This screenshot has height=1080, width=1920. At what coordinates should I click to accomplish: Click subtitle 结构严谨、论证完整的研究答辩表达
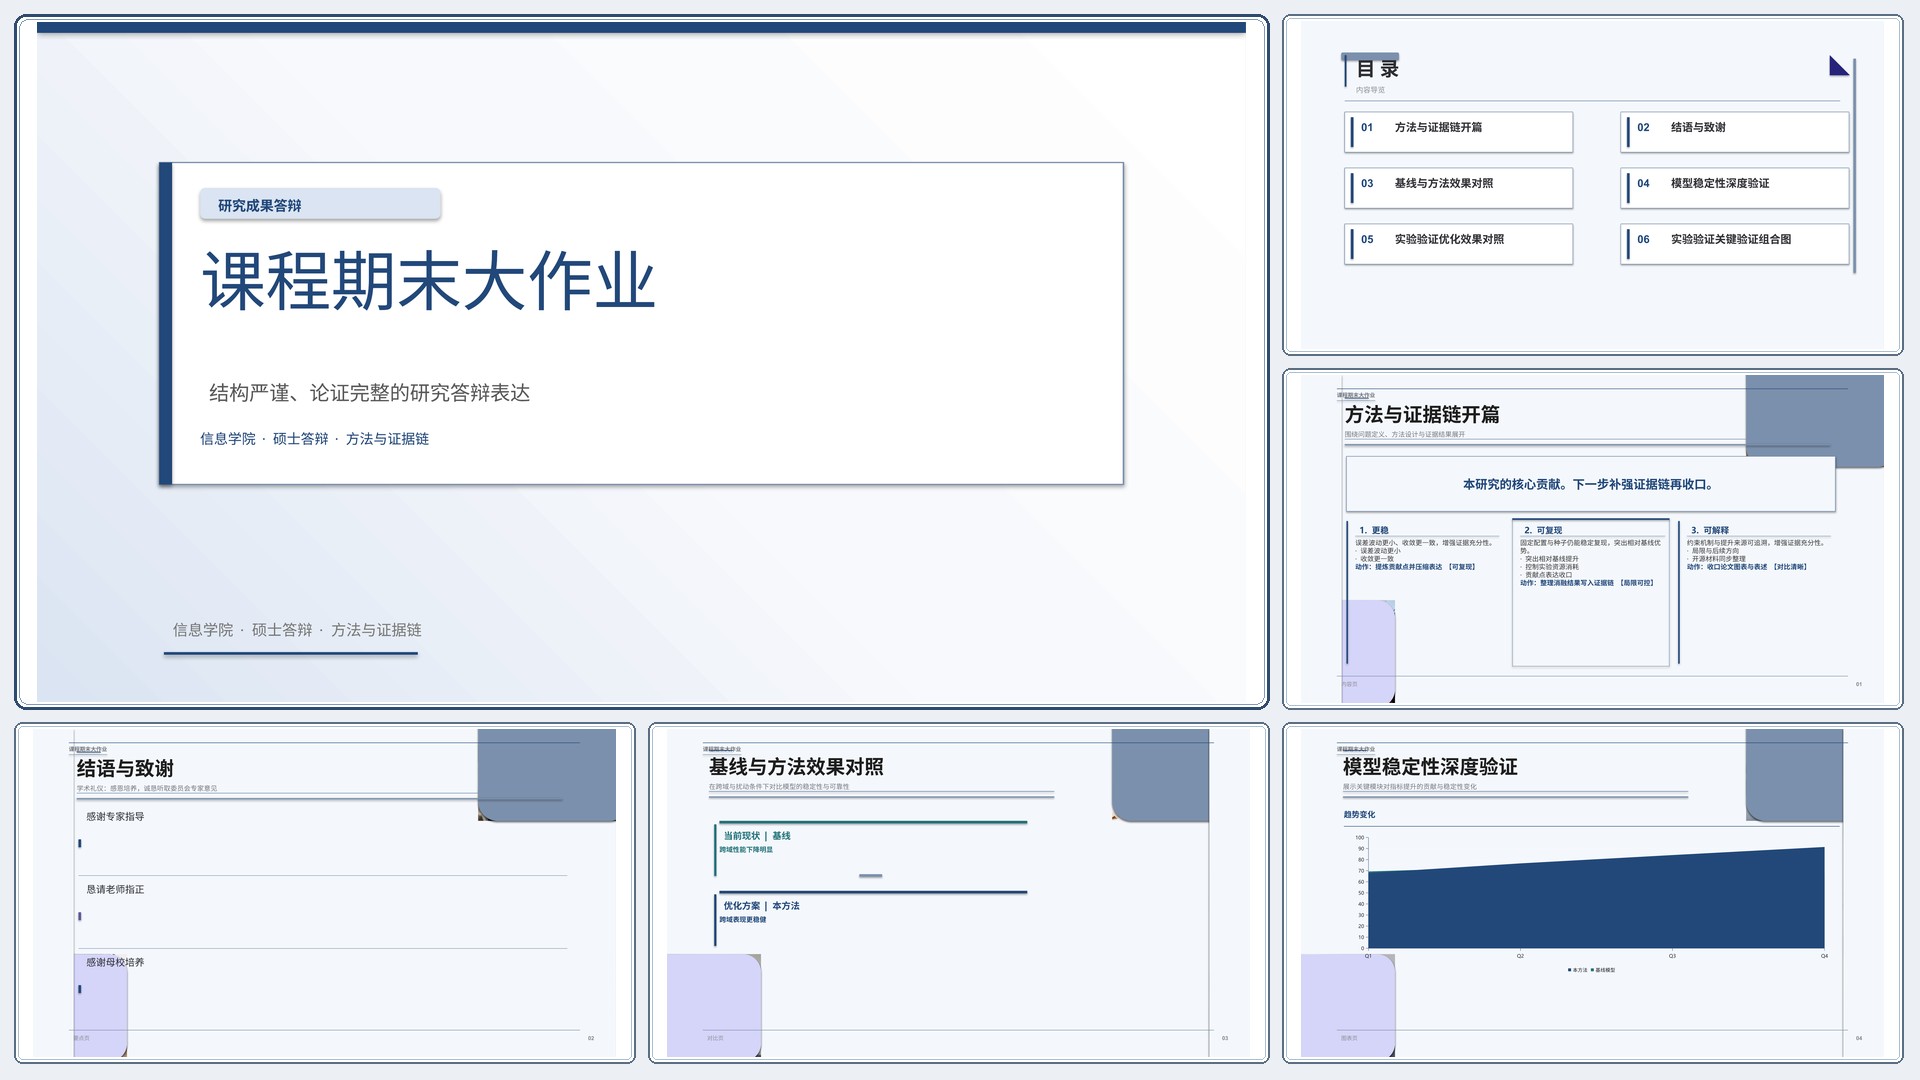click(369, 393)
